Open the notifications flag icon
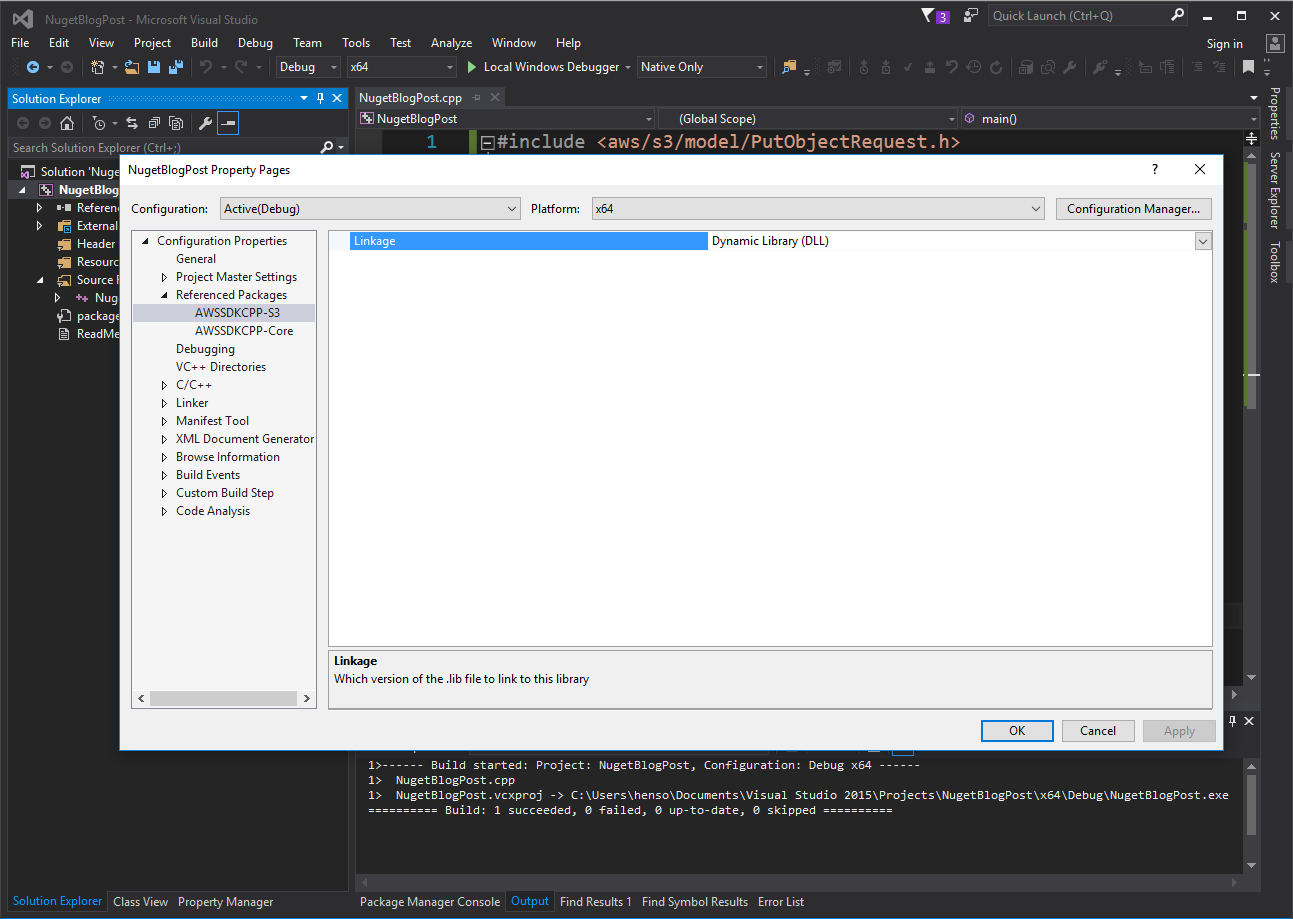1293x919 pixels. pos(927,15)
